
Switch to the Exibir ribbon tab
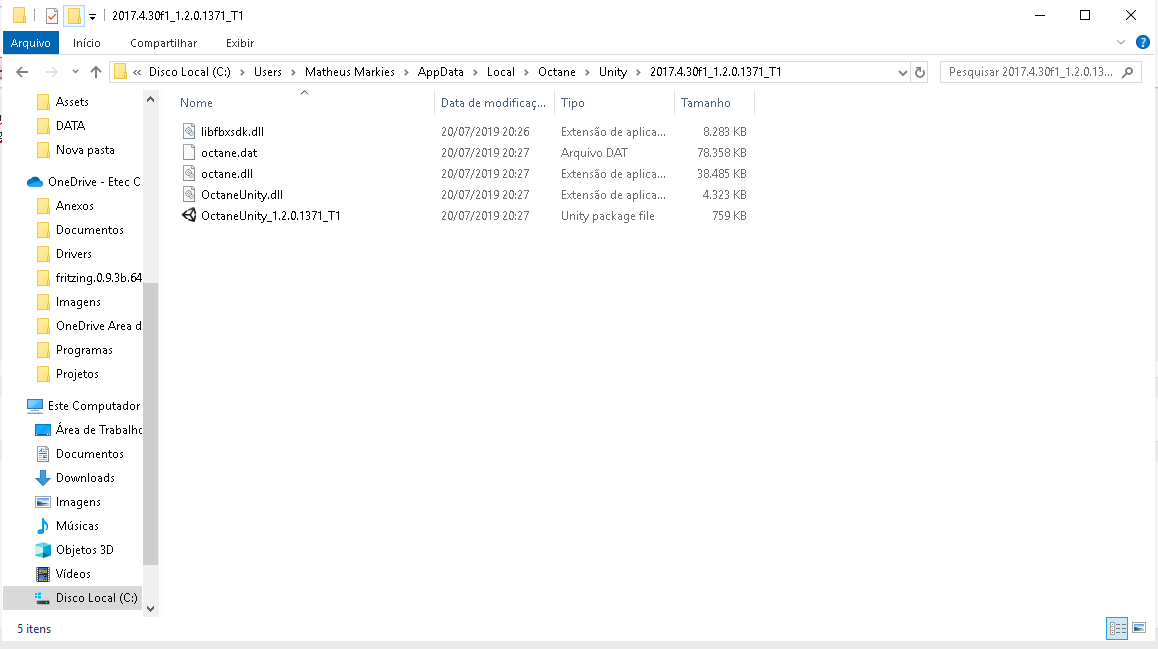[240, 43]
